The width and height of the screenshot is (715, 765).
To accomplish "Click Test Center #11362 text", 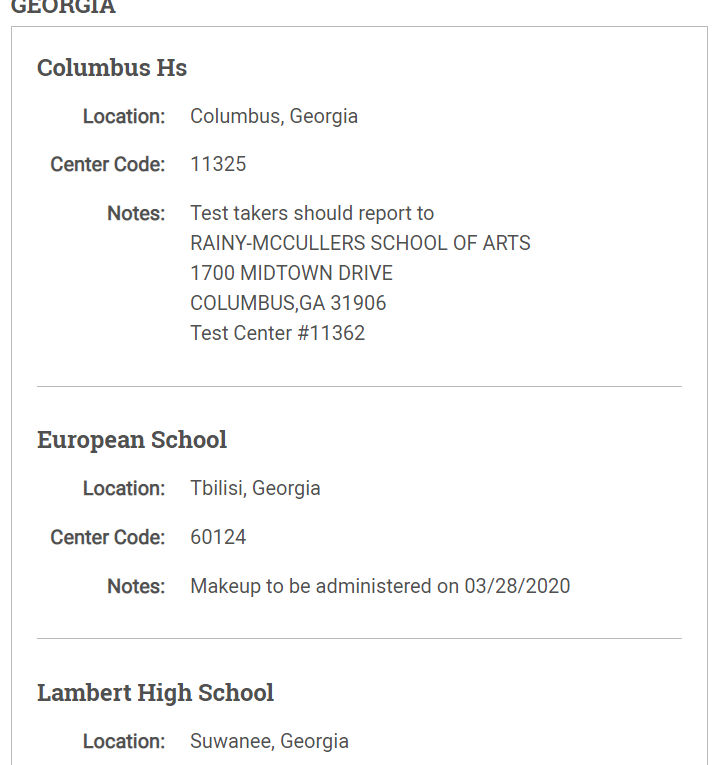I will 277,333.
